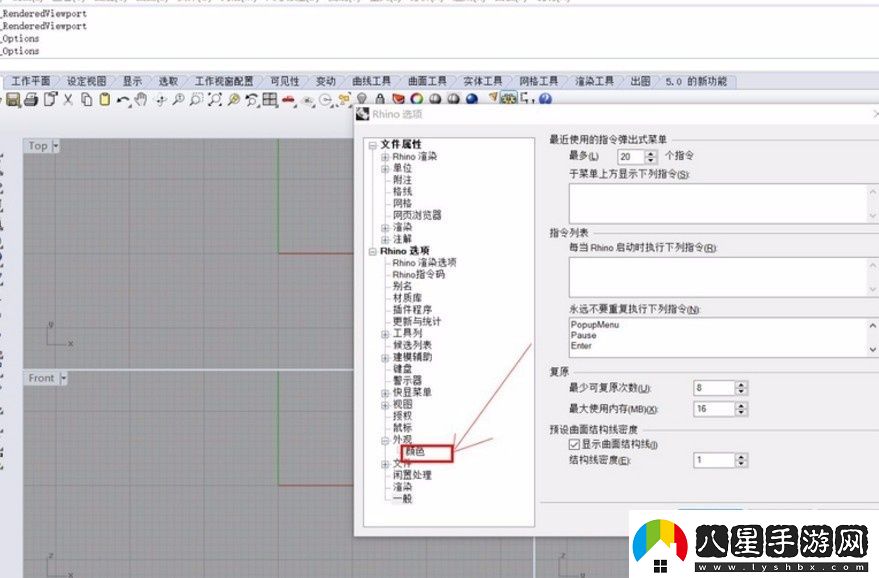Click the Copy icon

[87, 100]
